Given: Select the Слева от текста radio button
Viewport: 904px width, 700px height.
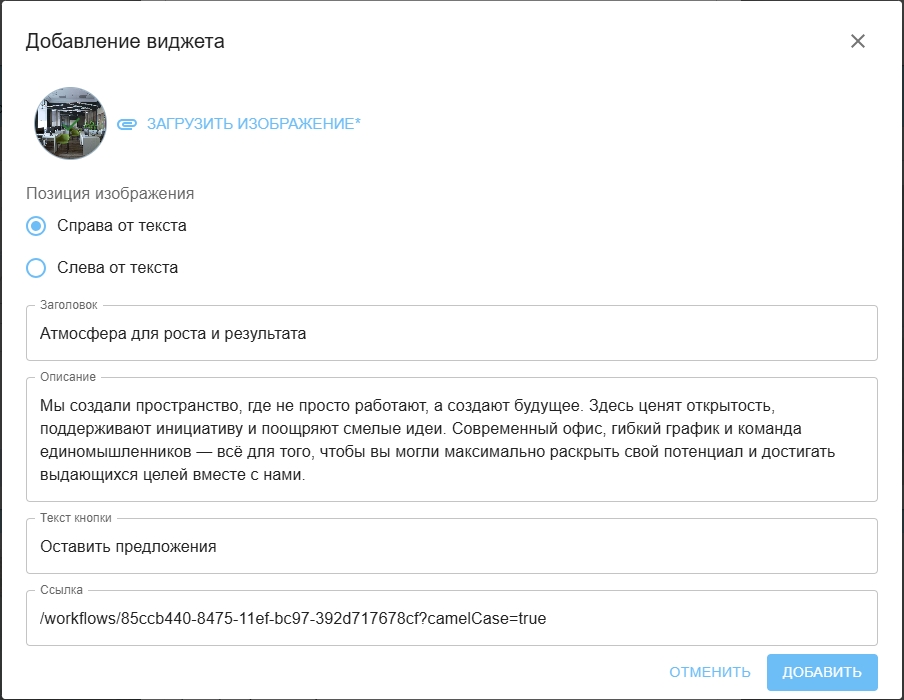Looking at the screenshot, I should 36,268.
